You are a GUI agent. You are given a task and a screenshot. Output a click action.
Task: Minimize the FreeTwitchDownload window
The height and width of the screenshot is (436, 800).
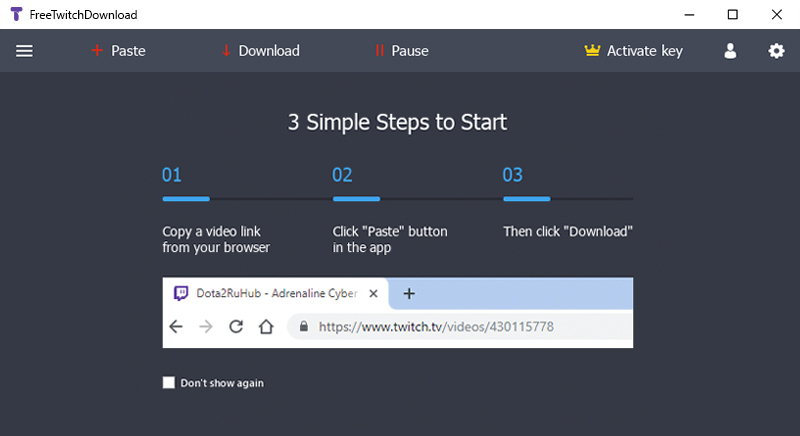click(689, 15)
